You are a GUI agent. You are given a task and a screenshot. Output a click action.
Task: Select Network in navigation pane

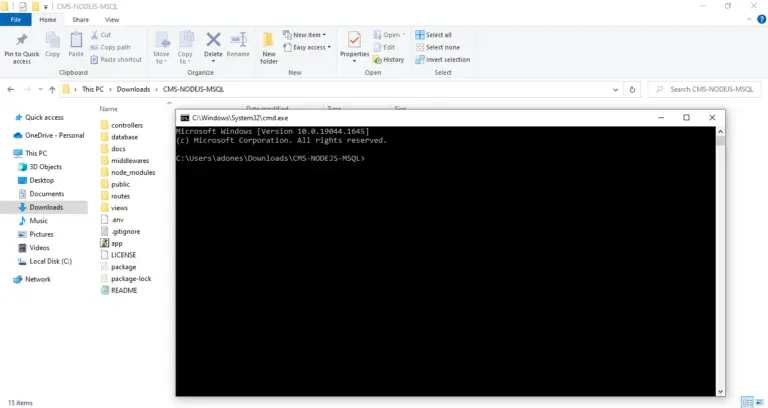tap(32, 279)
